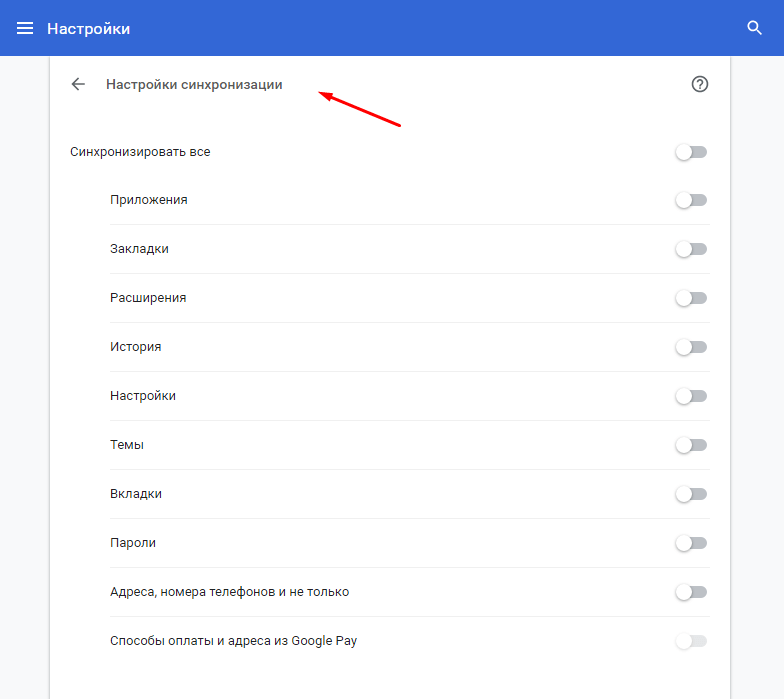
Task: Click the Приложения label
Action: [148, 200]
